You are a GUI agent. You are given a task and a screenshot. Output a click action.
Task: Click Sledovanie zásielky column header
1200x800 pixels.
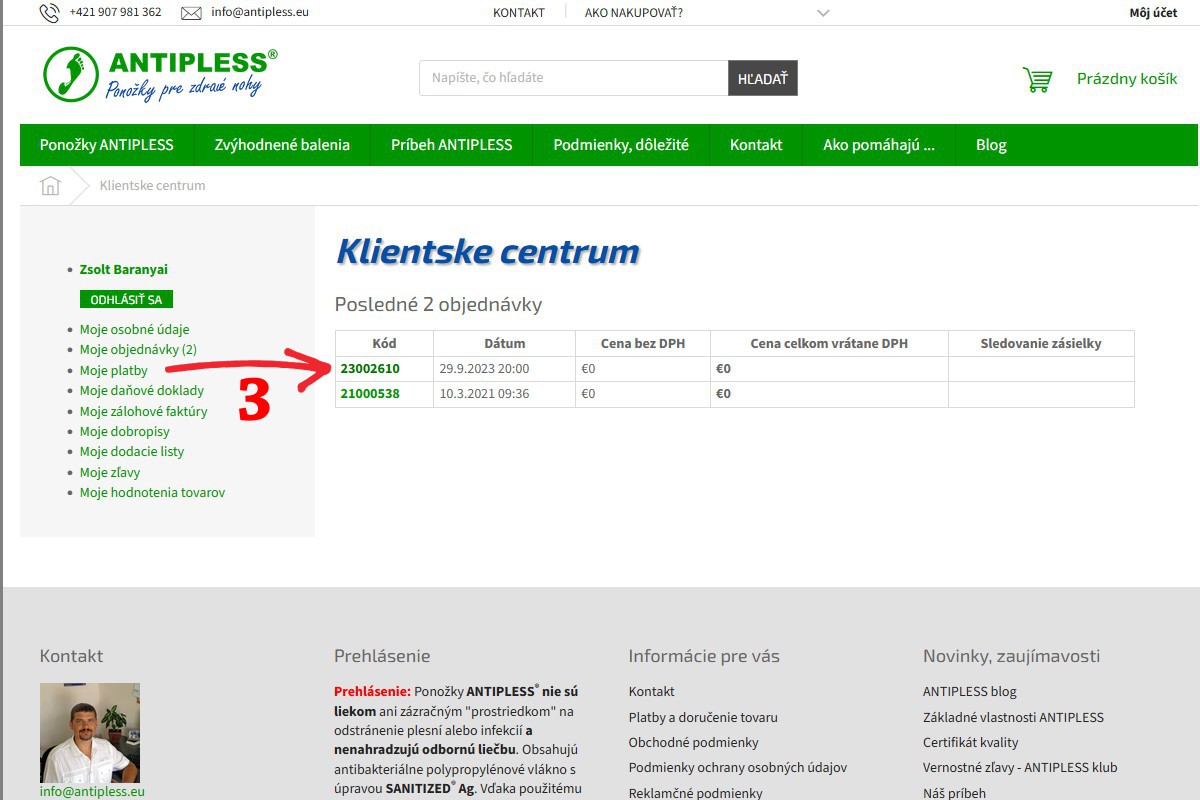(x=1041, y=343)
